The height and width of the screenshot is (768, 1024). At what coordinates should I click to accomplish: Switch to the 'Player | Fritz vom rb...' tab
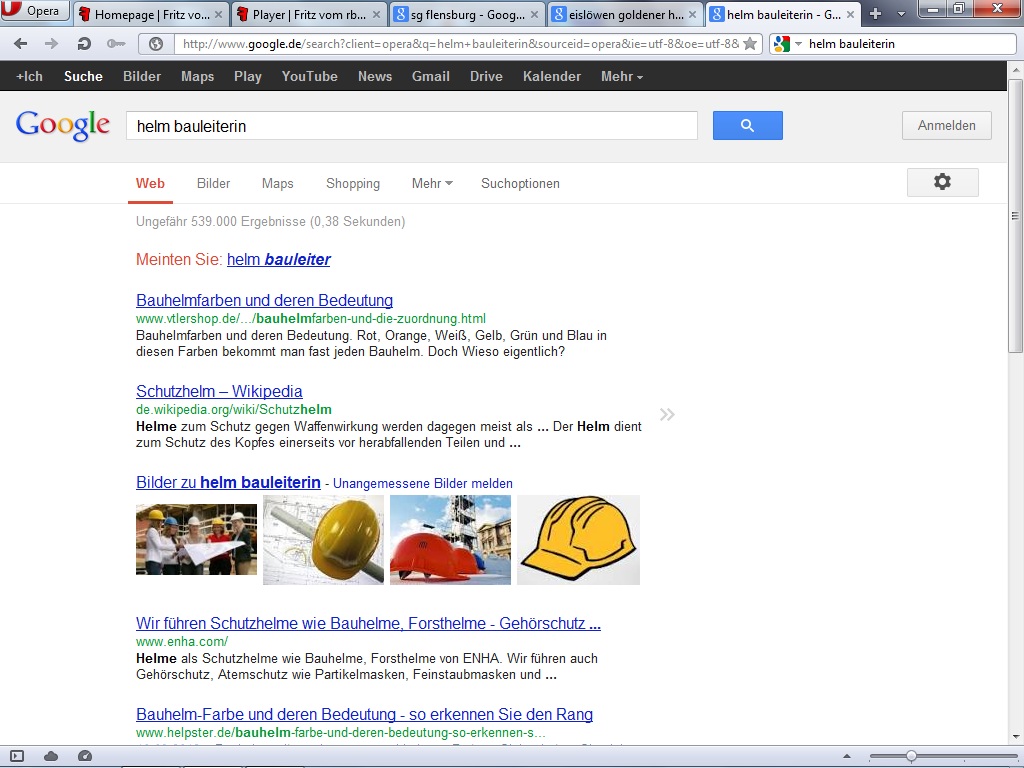tap(310, 14)
